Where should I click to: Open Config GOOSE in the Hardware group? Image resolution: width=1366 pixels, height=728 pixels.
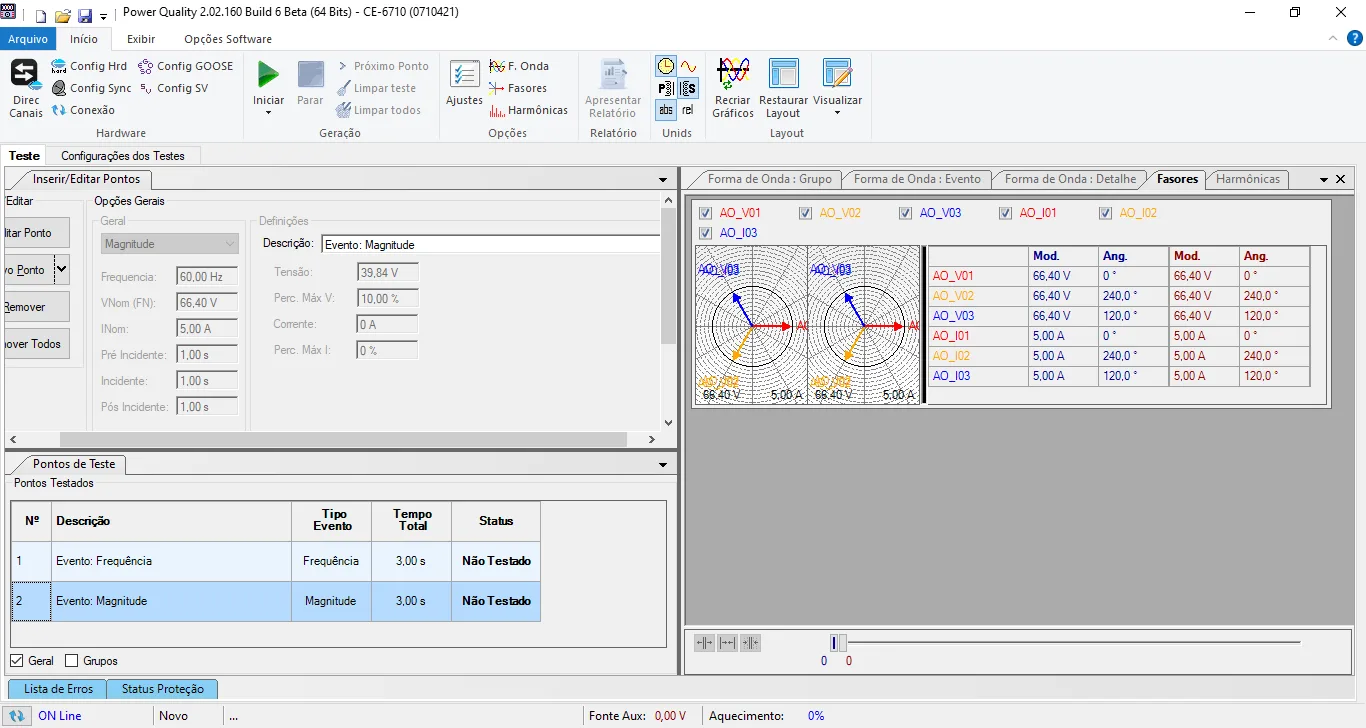click(x=185, y=66)
